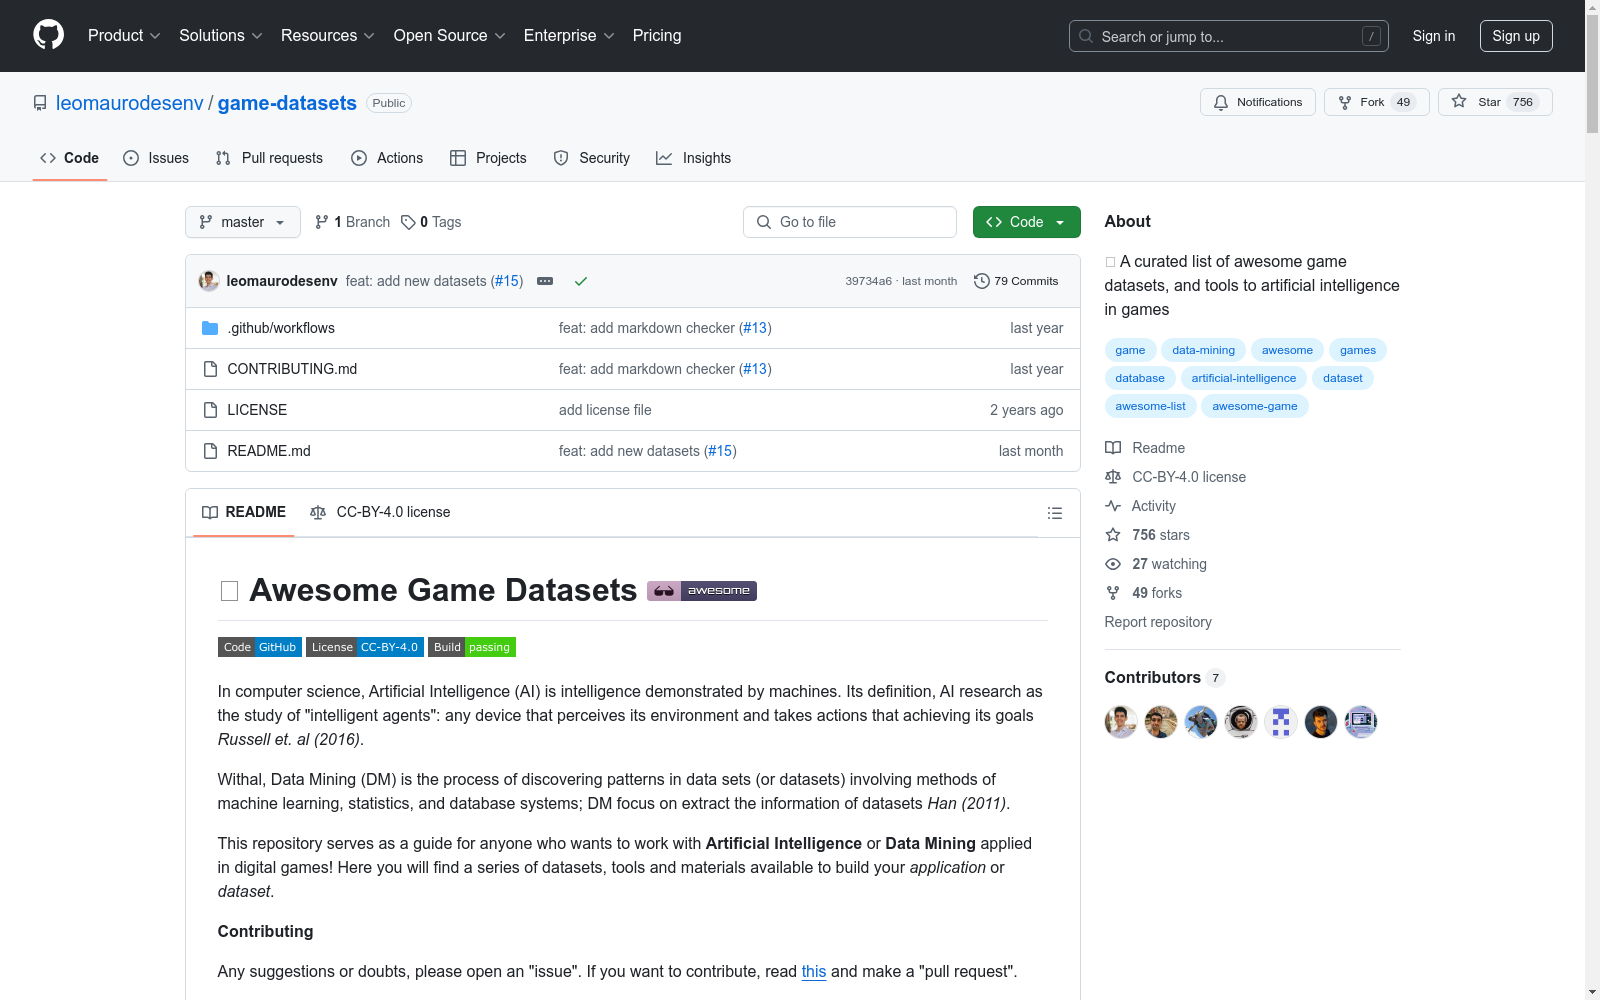The image size is (1600, 1000).
Task: Click the Sign in link
Action: [1434, 36]
